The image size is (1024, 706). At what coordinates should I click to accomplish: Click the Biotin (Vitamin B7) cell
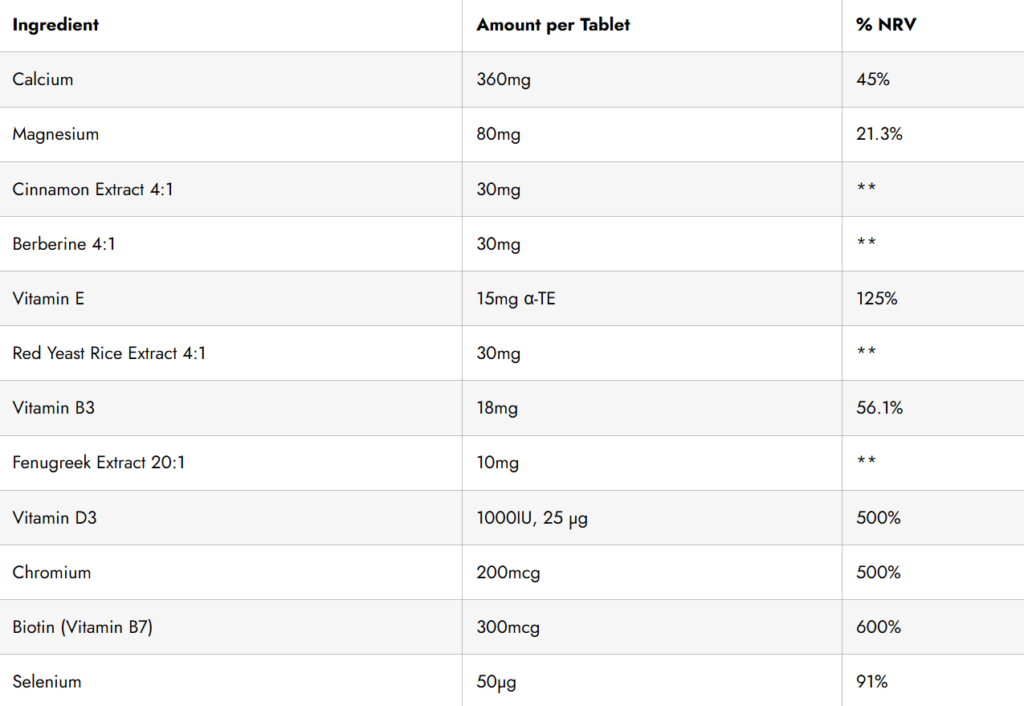coord(82,627)
